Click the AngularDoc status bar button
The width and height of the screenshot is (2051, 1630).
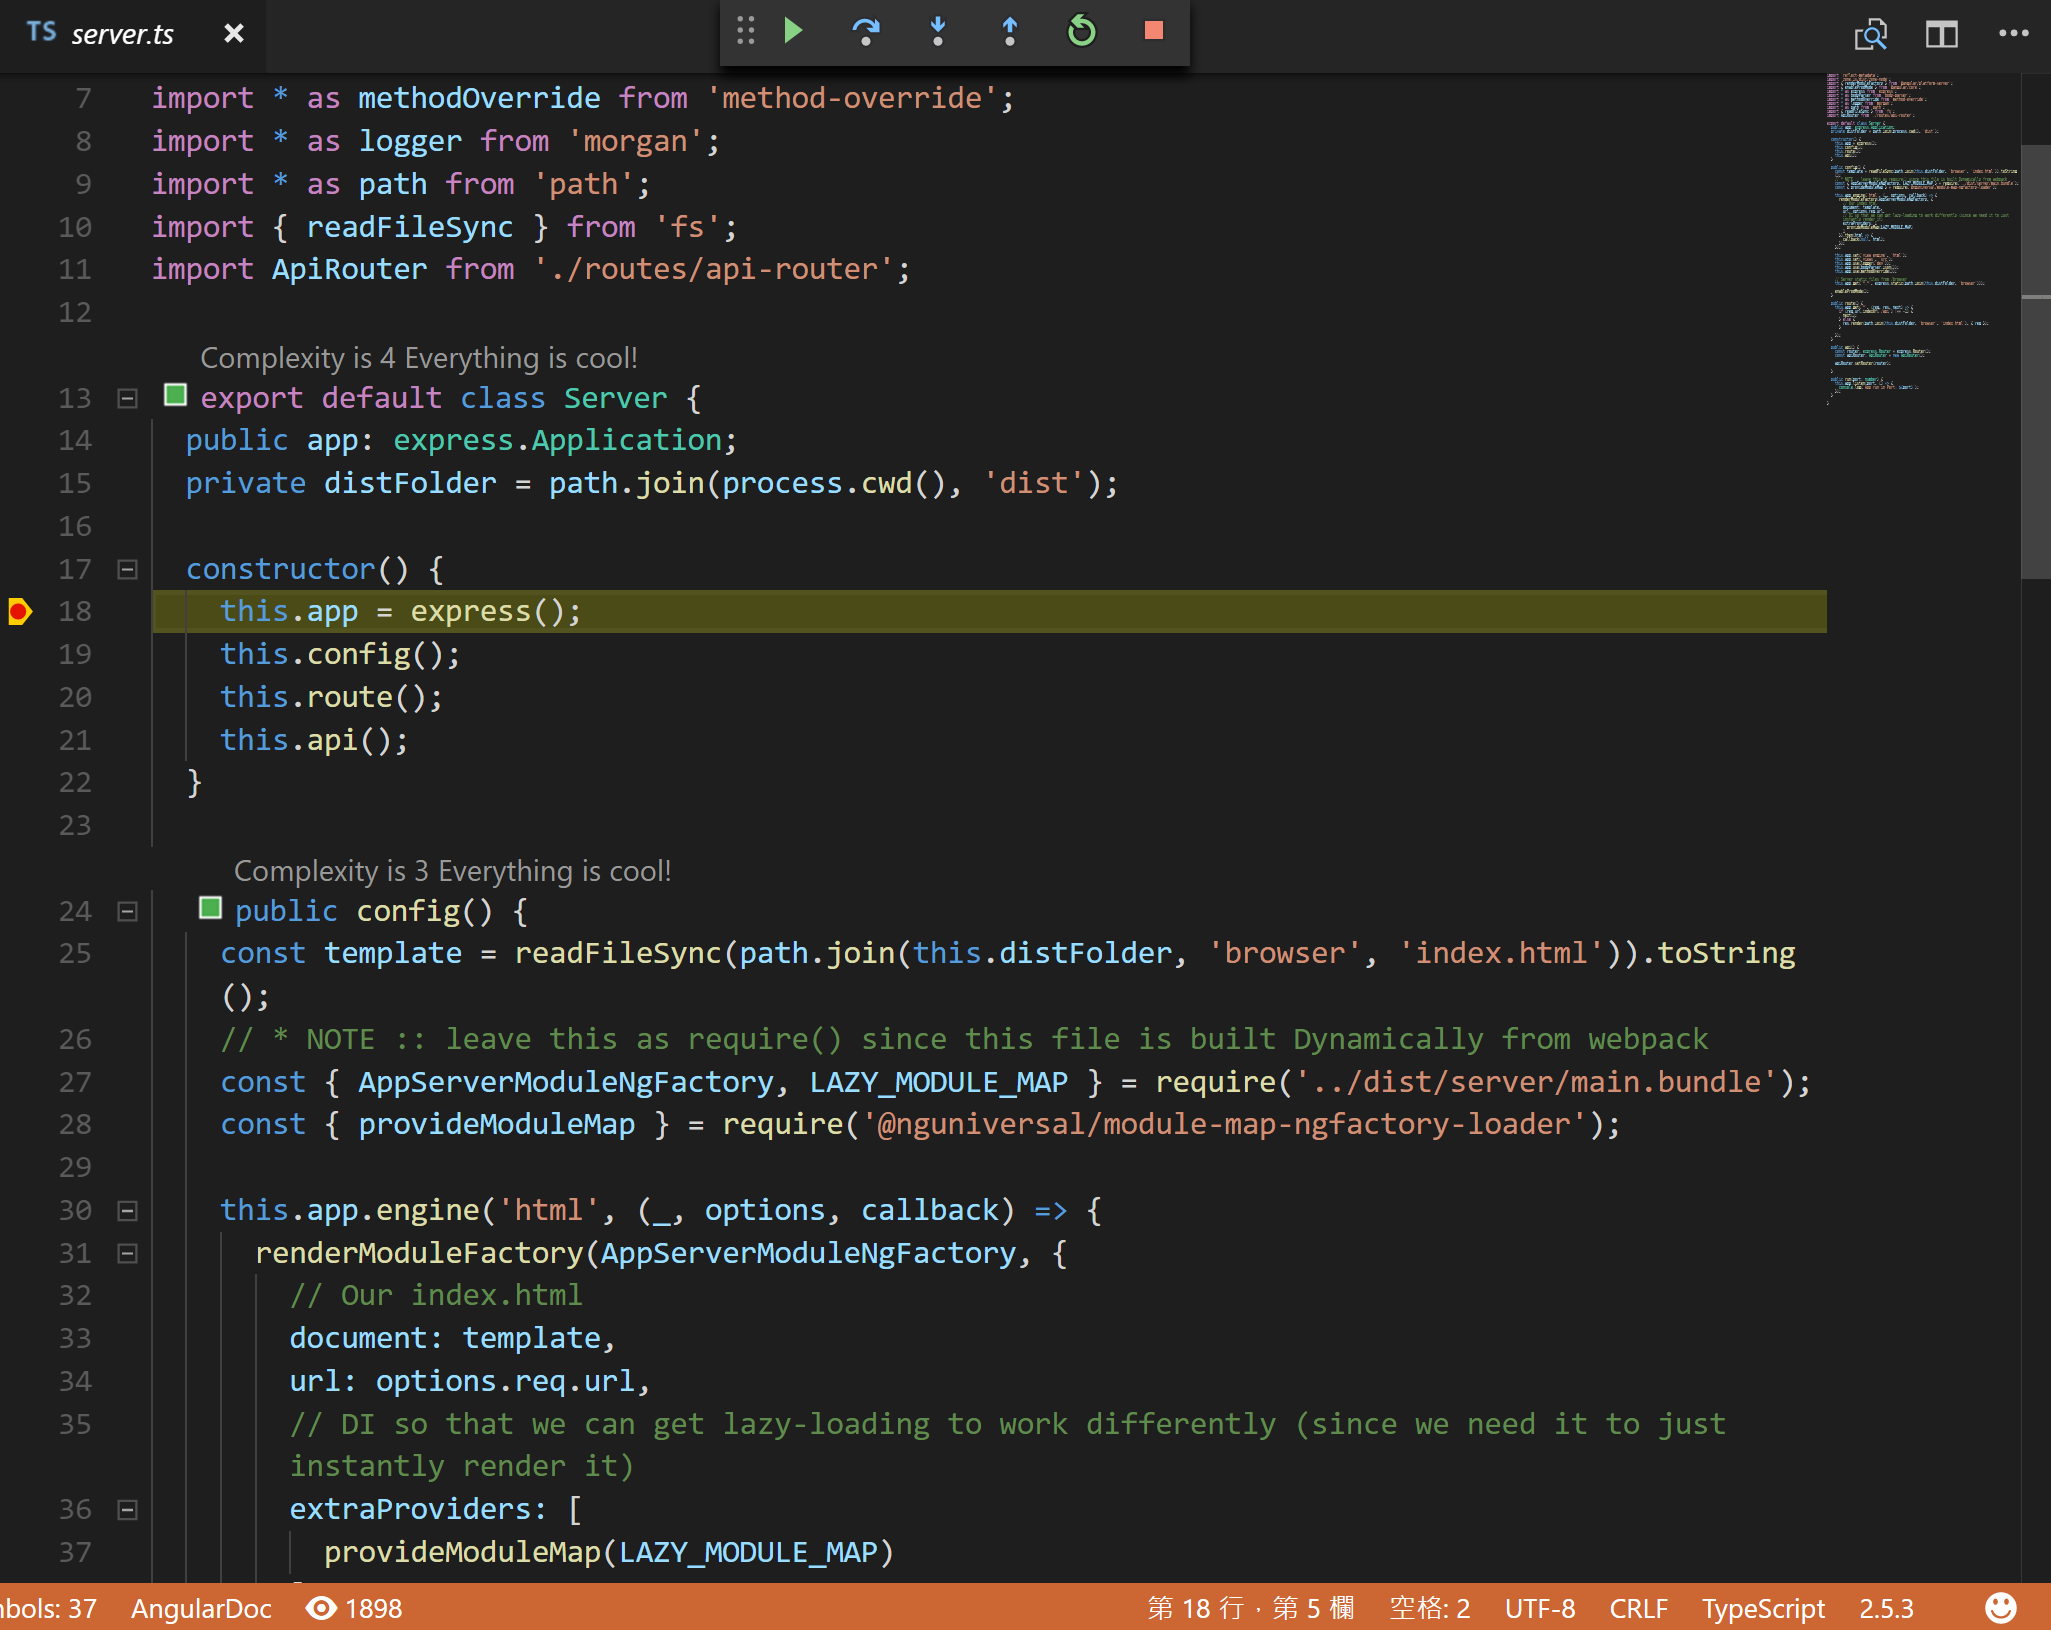(200, 1608)
